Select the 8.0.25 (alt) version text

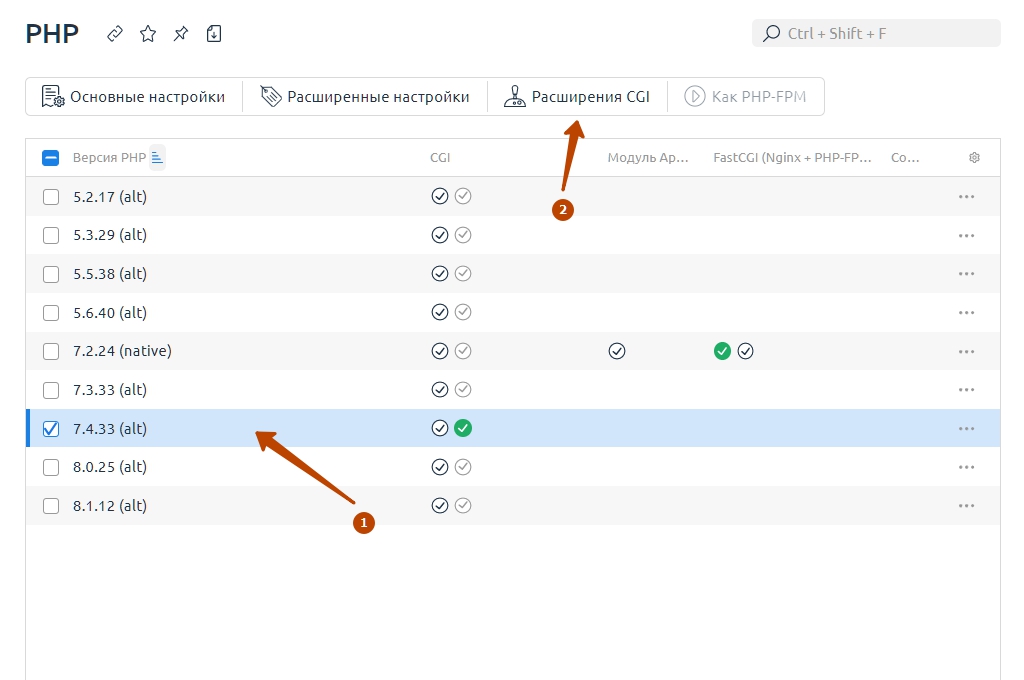[110, 467]
